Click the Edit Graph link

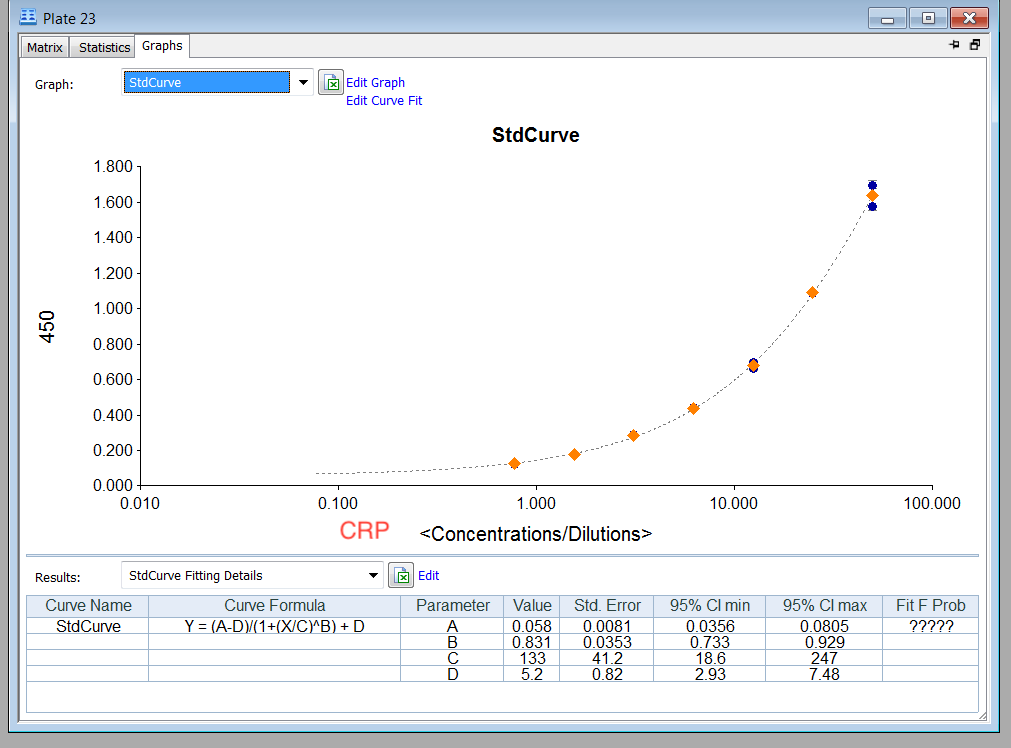click(375, 83)
